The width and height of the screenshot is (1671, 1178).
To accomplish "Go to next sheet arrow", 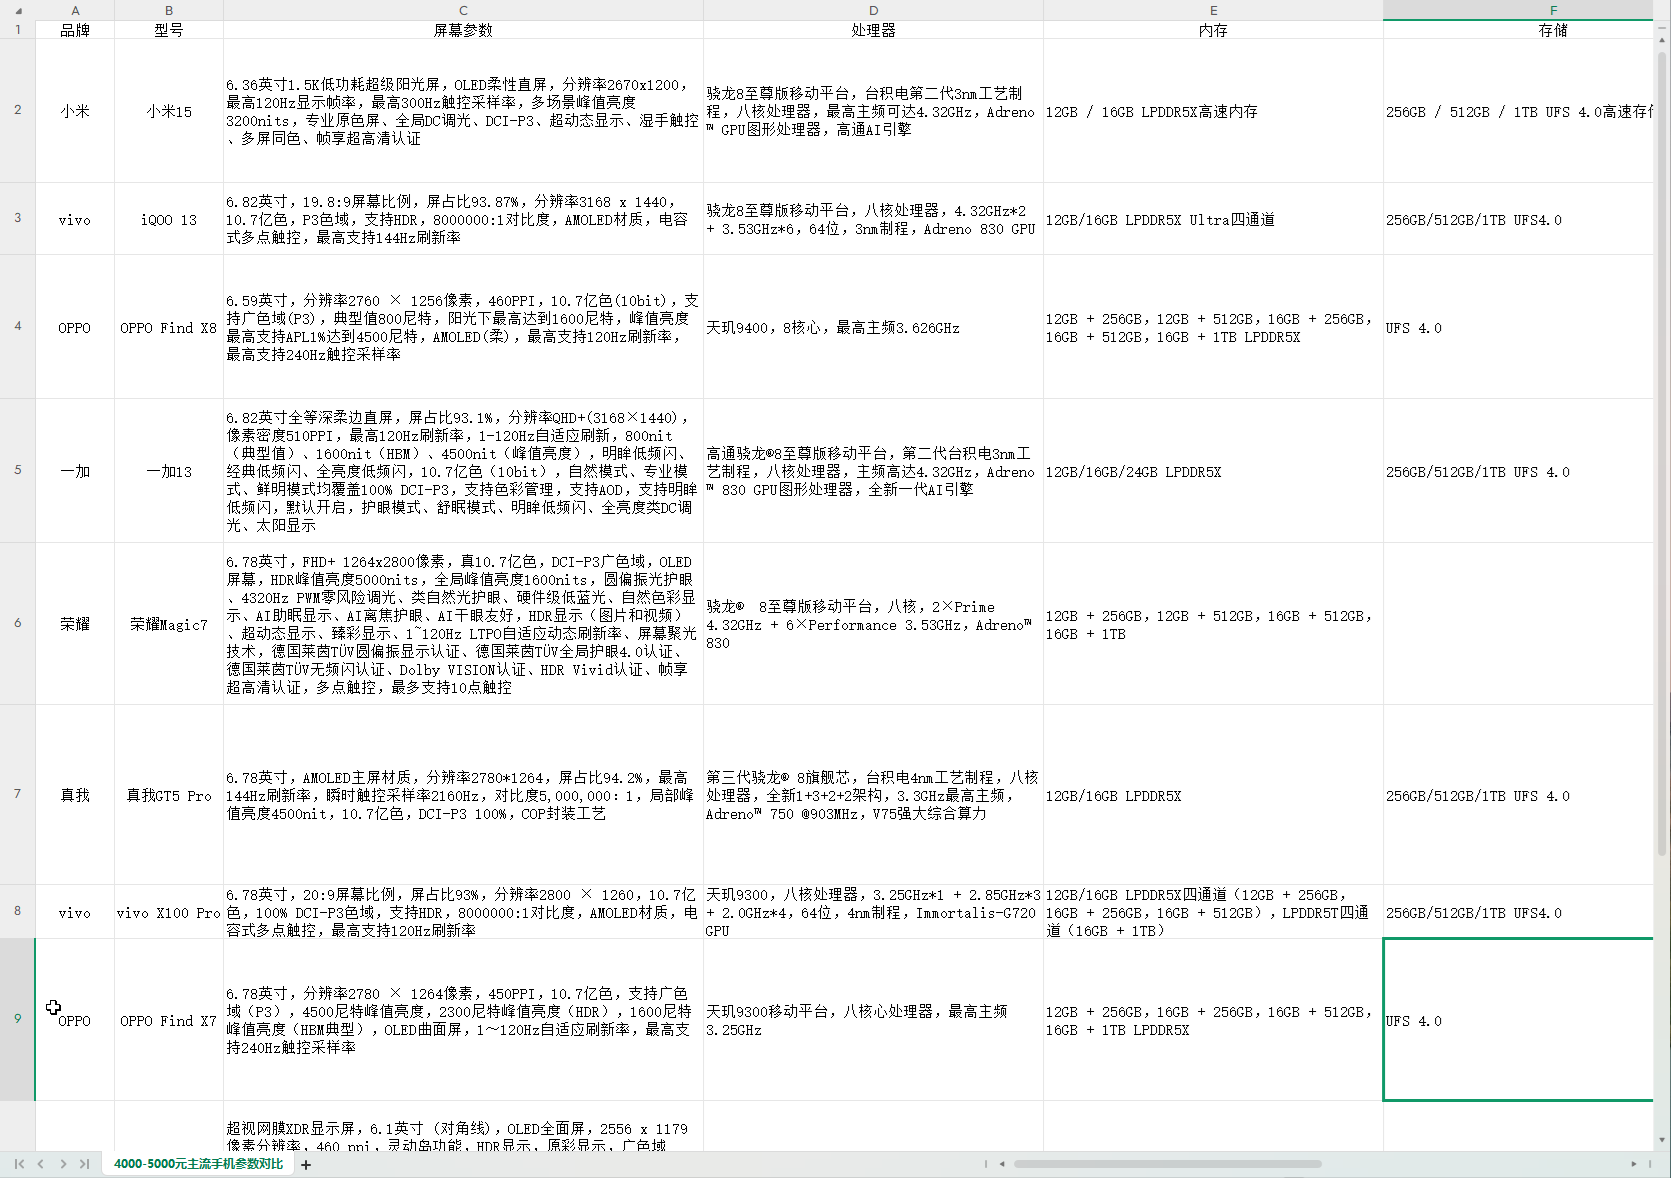I will click(x=63, y=1164).
